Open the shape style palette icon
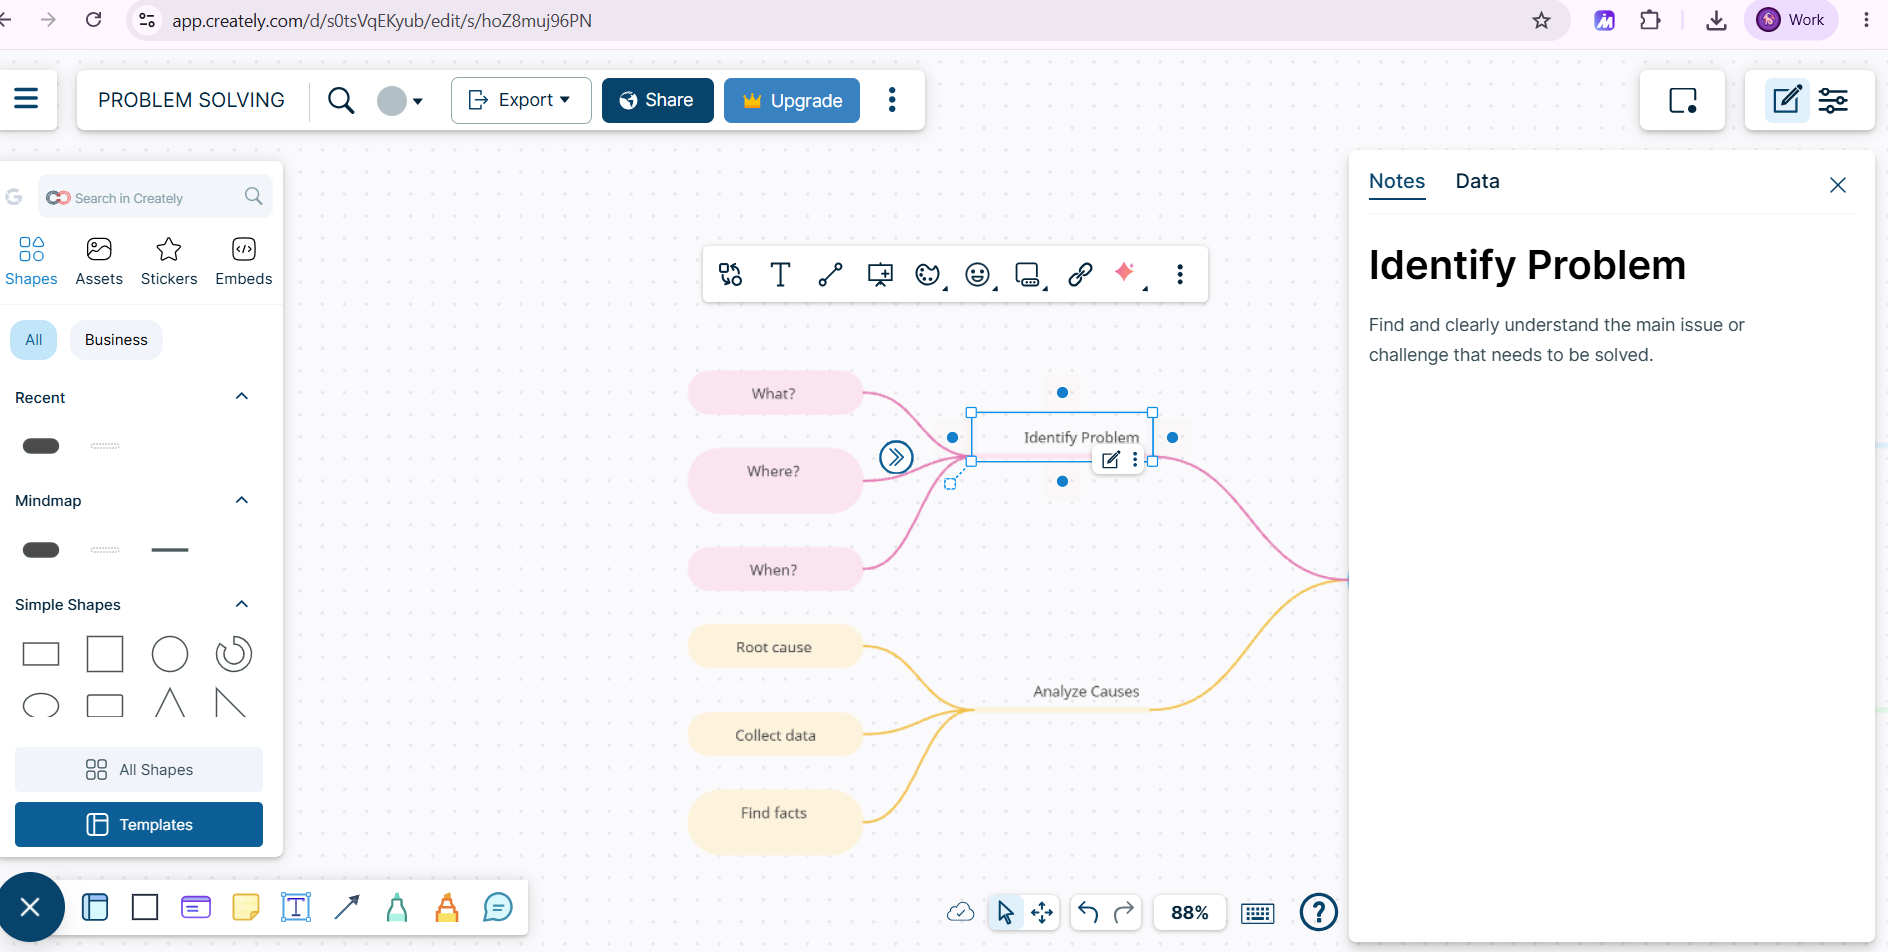 [x=929, y=274]
